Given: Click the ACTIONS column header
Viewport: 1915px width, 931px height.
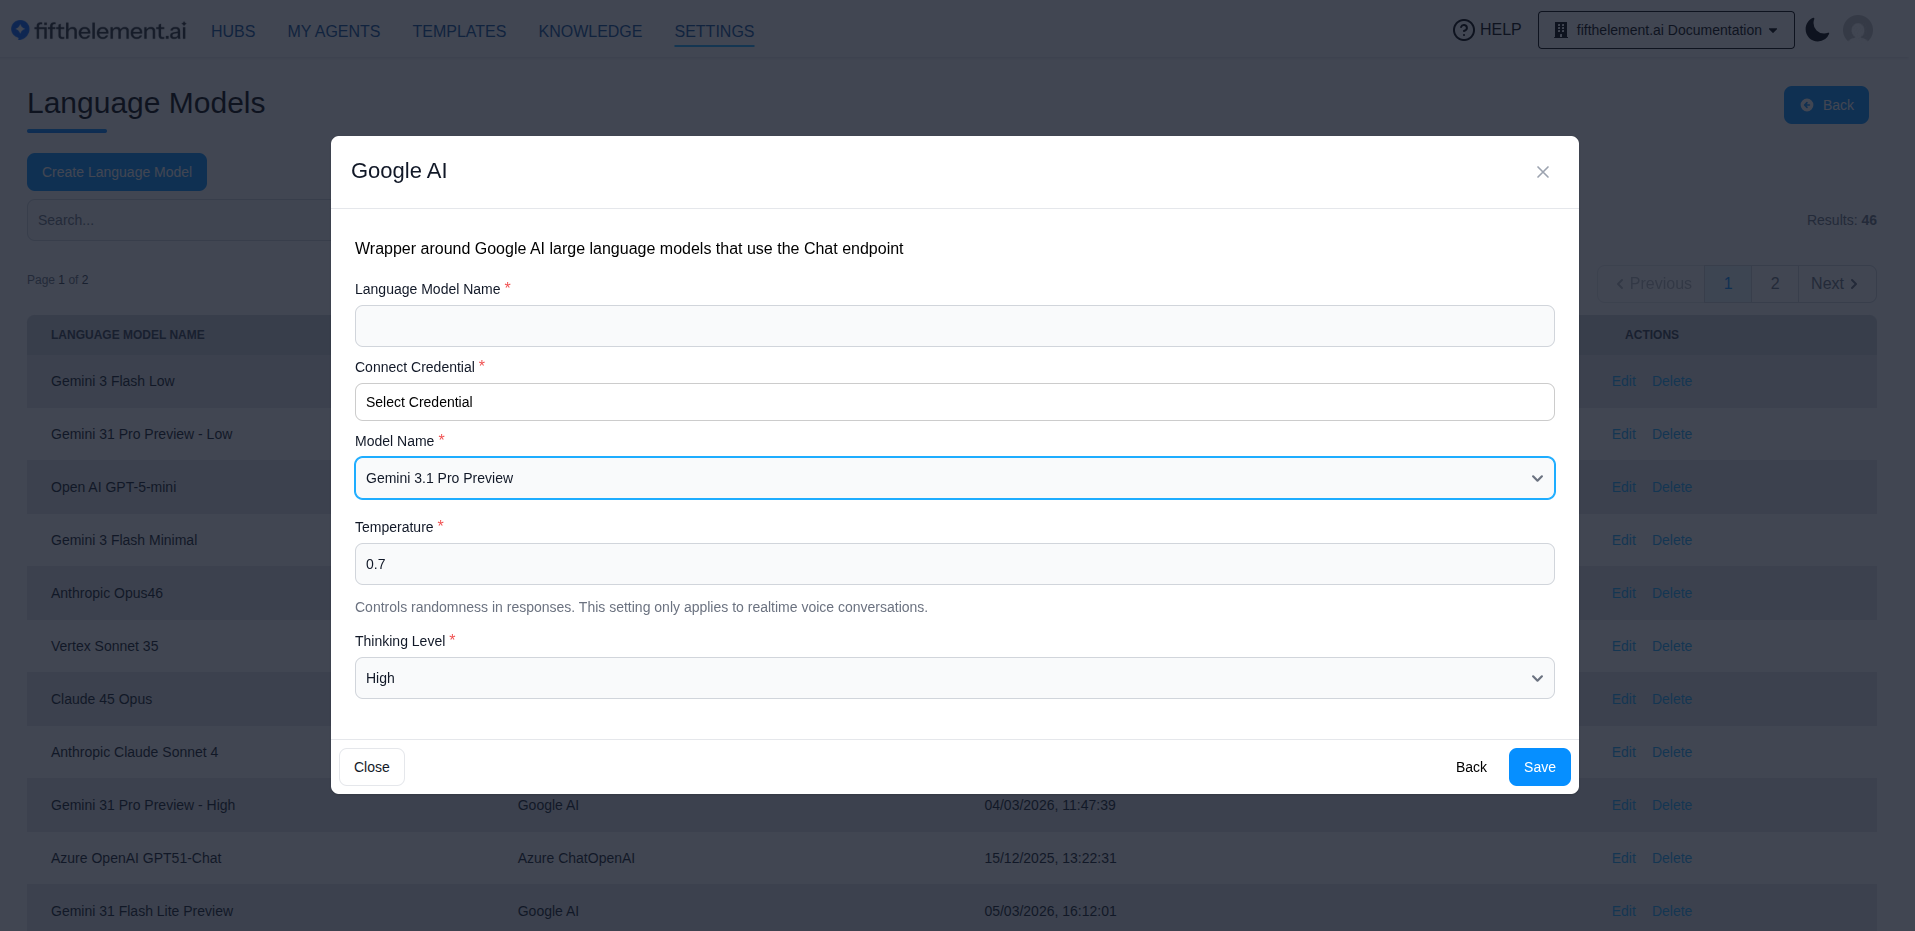Looking at the screenshot, I should [x=1652, y=335].
